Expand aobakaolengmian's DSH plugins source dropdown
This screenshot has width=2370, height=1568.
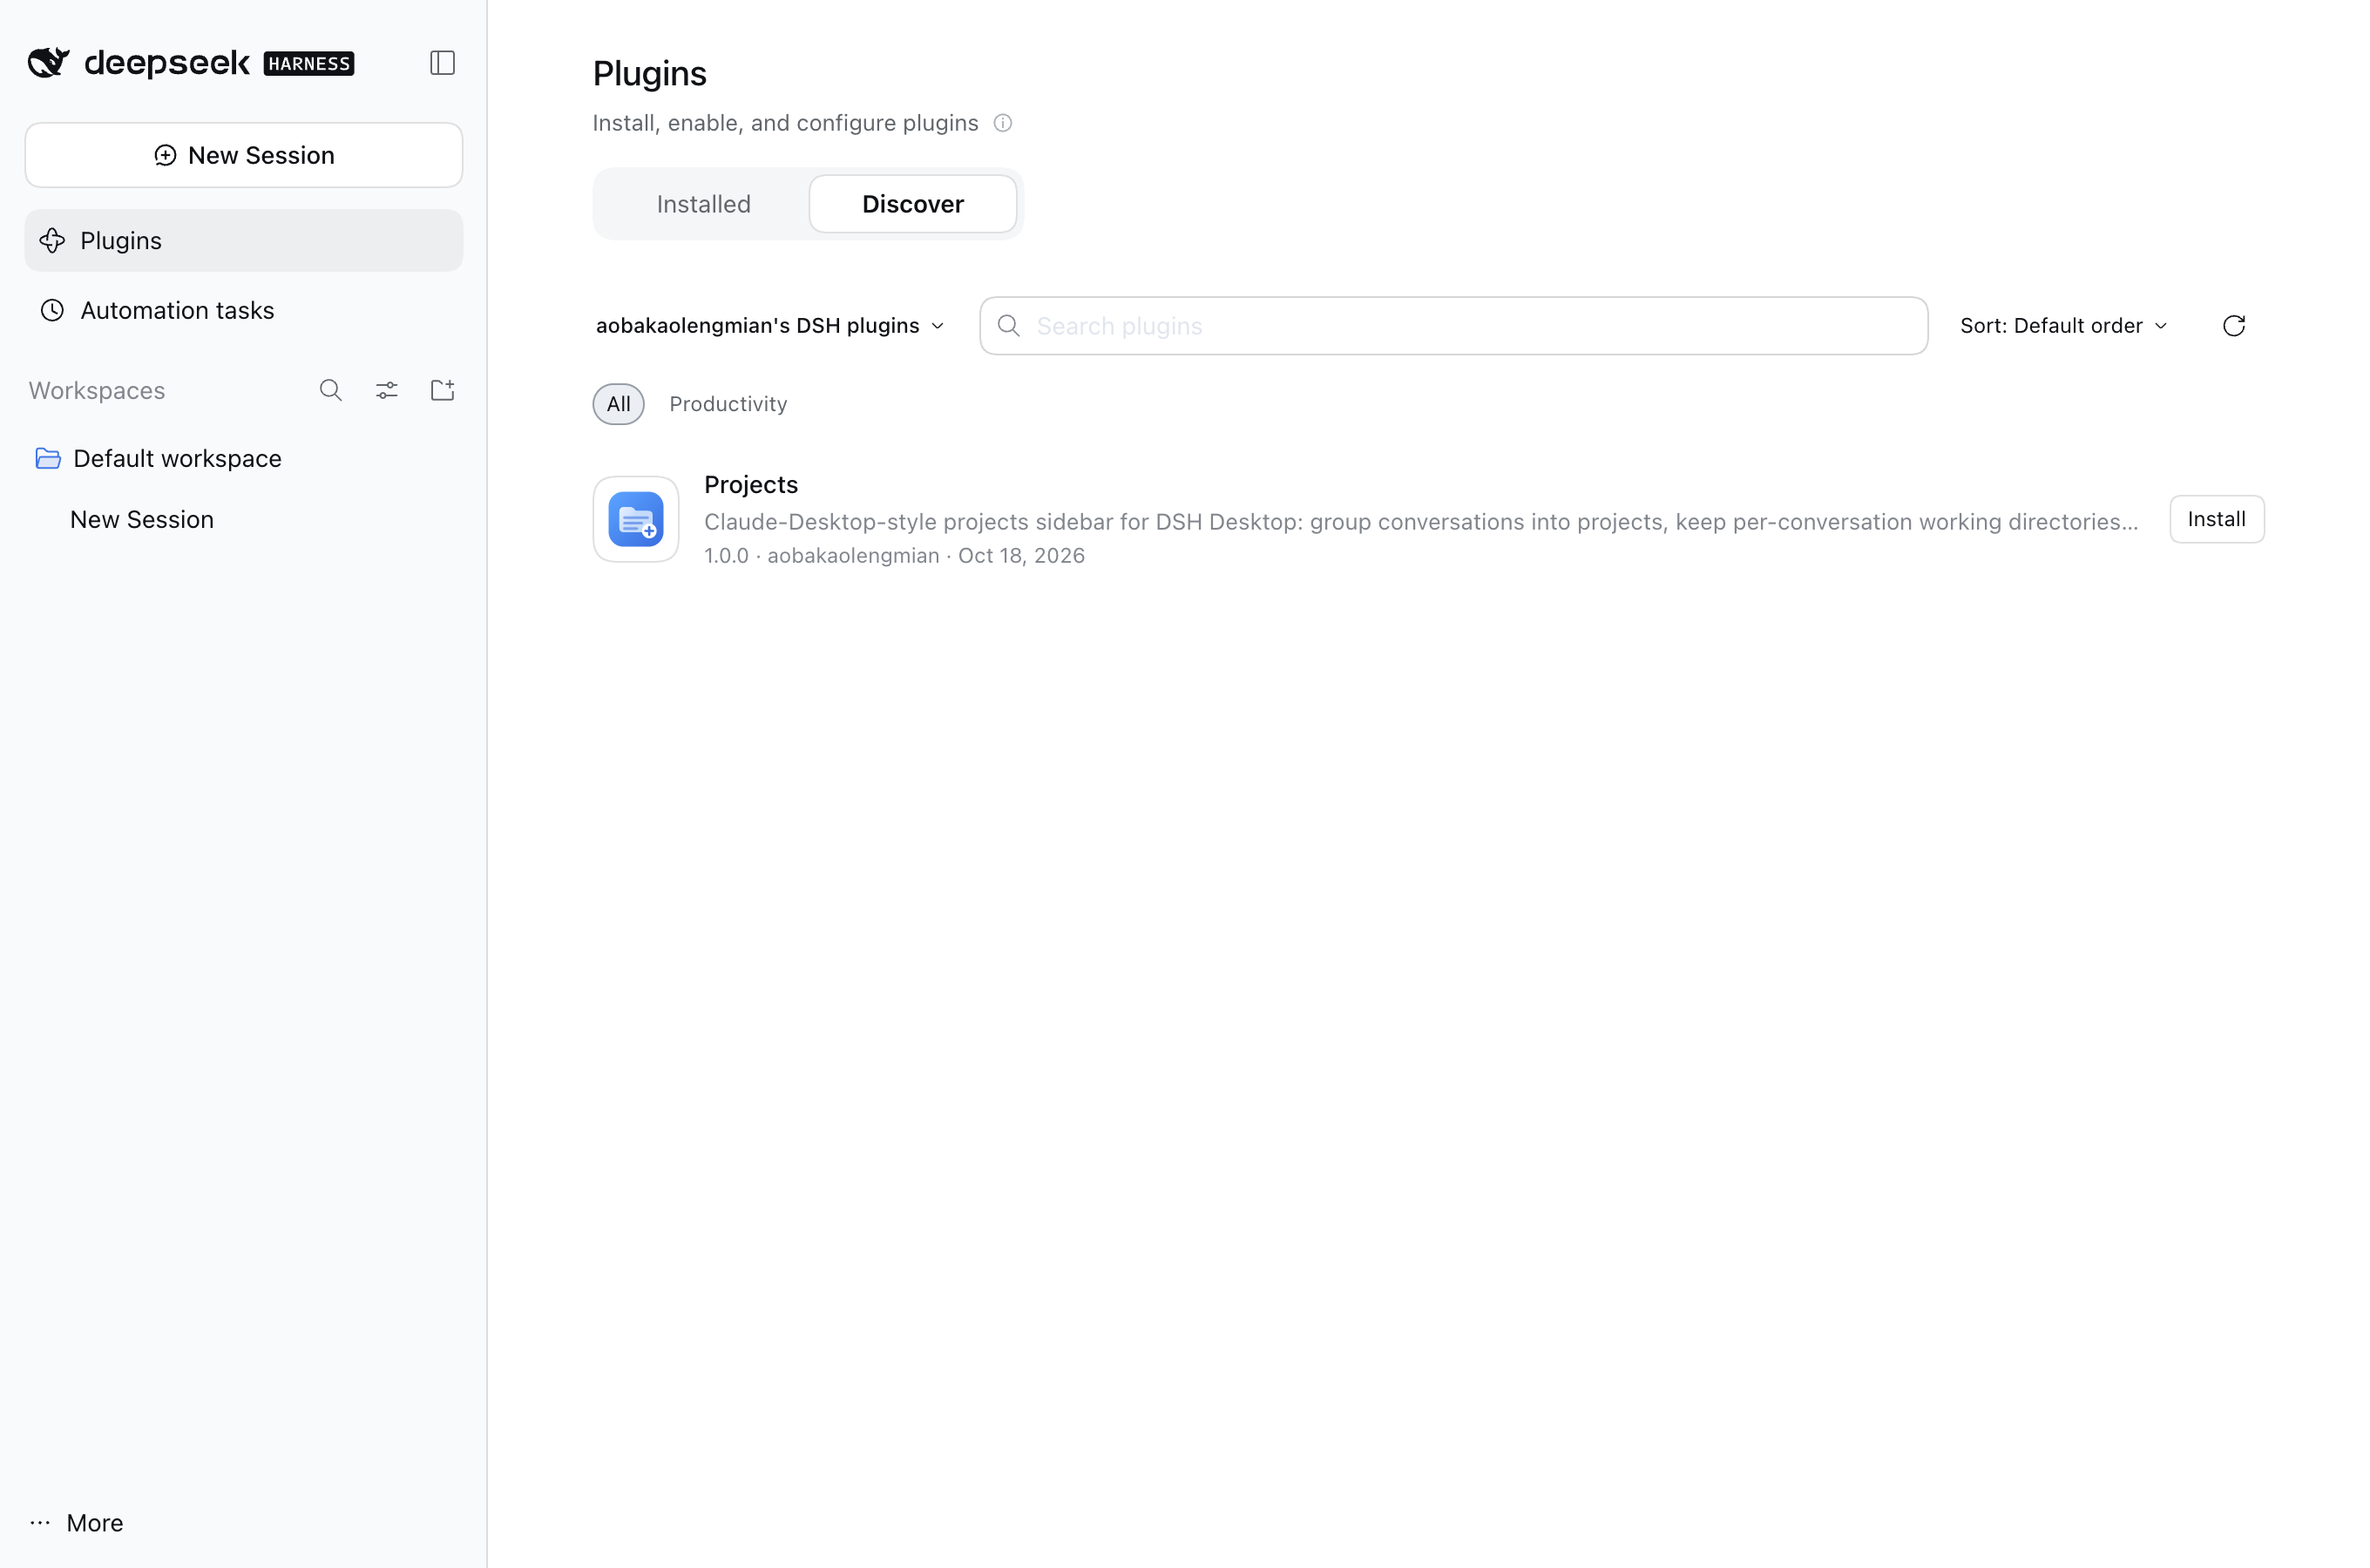(770, 326)
